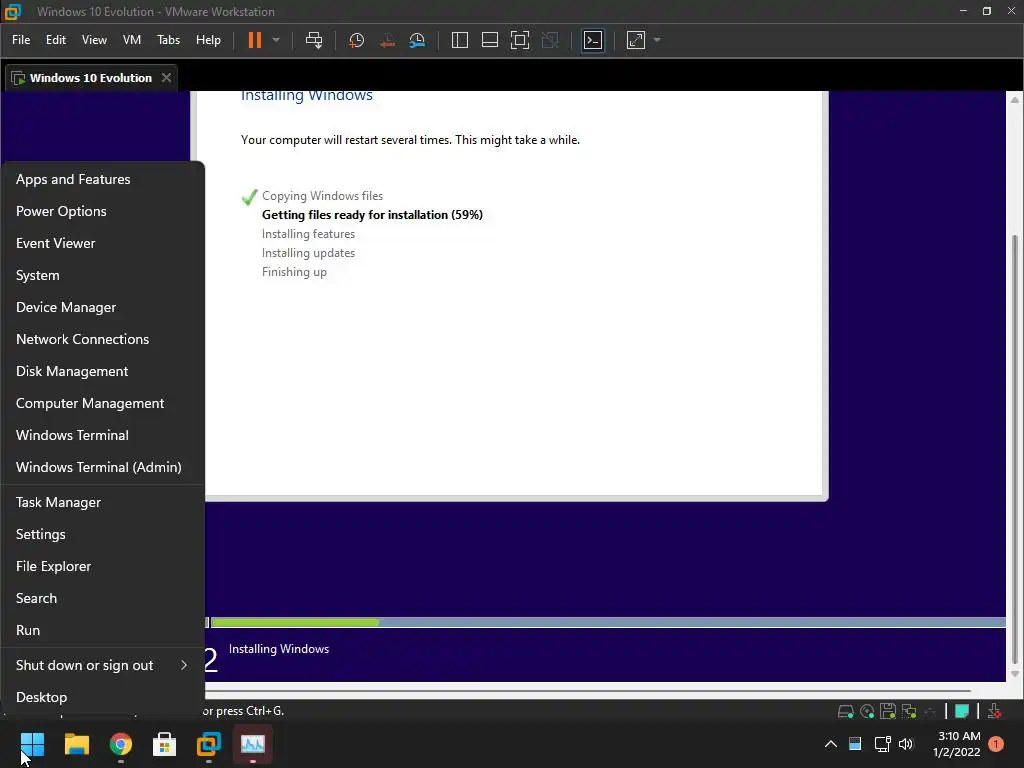Open the Run dialog entry
1024x768 pixels.
pyautogui.click(x=103, y=630)
